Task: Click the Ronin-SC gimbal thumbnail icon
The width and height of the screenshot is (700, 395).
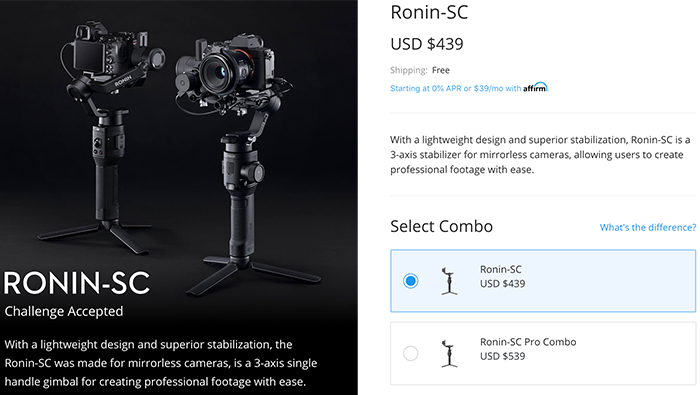Action: click(449, 281)
